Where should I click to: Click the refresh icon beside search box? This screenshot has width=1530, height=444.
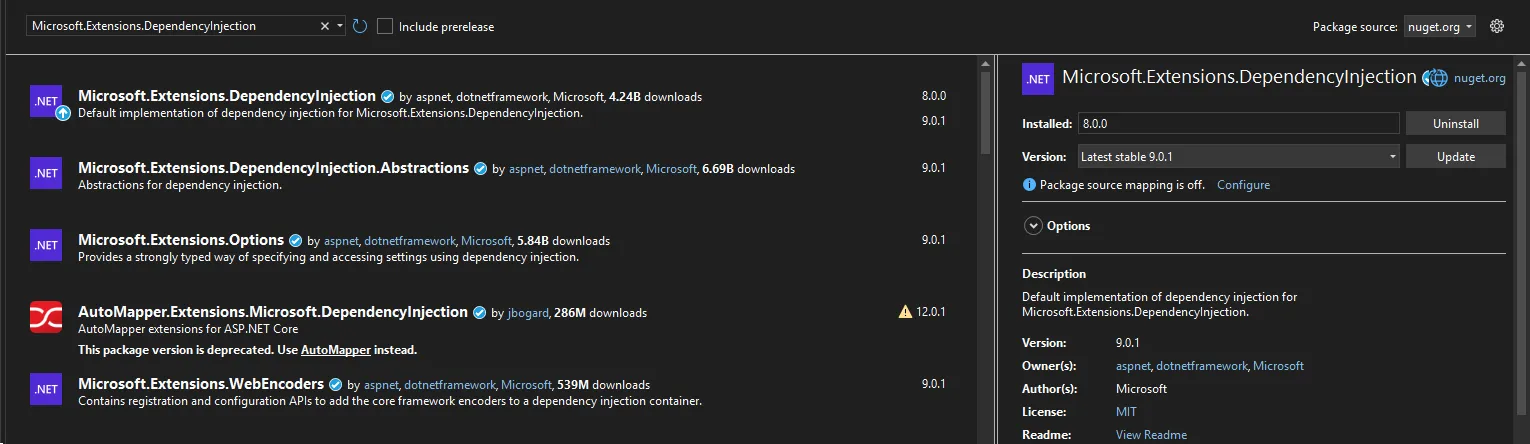click(x=361, y=26)
